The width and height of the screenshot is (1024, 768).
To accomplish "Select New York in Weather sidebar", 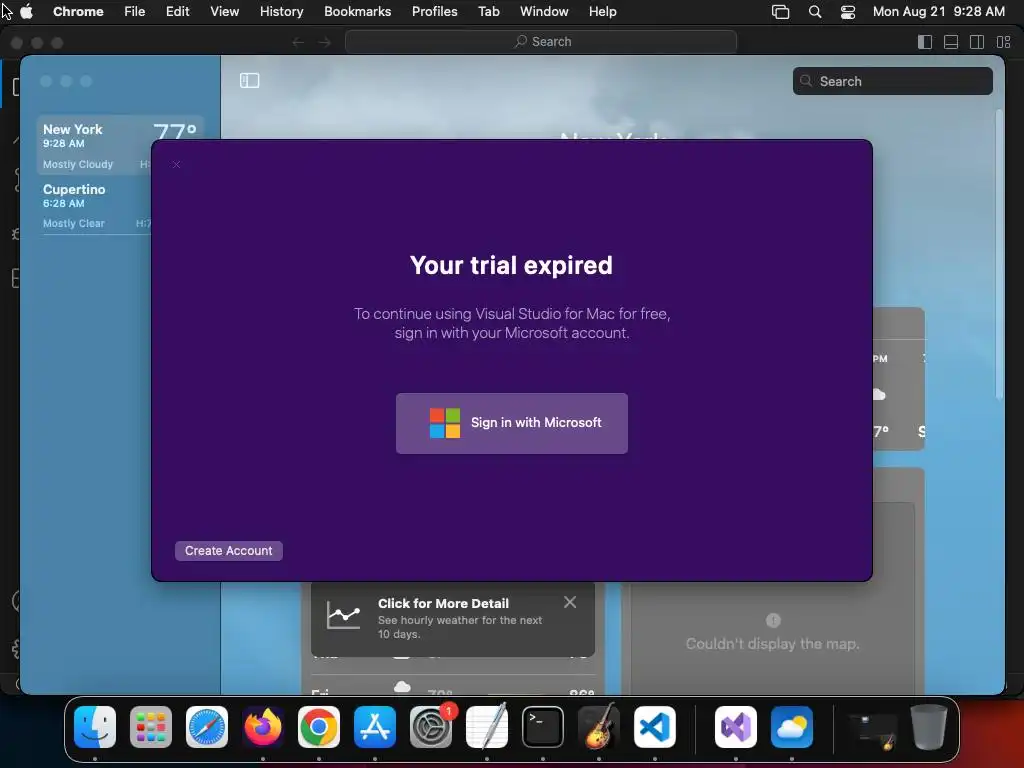I will pyautogui.click(x=120, y=145).
